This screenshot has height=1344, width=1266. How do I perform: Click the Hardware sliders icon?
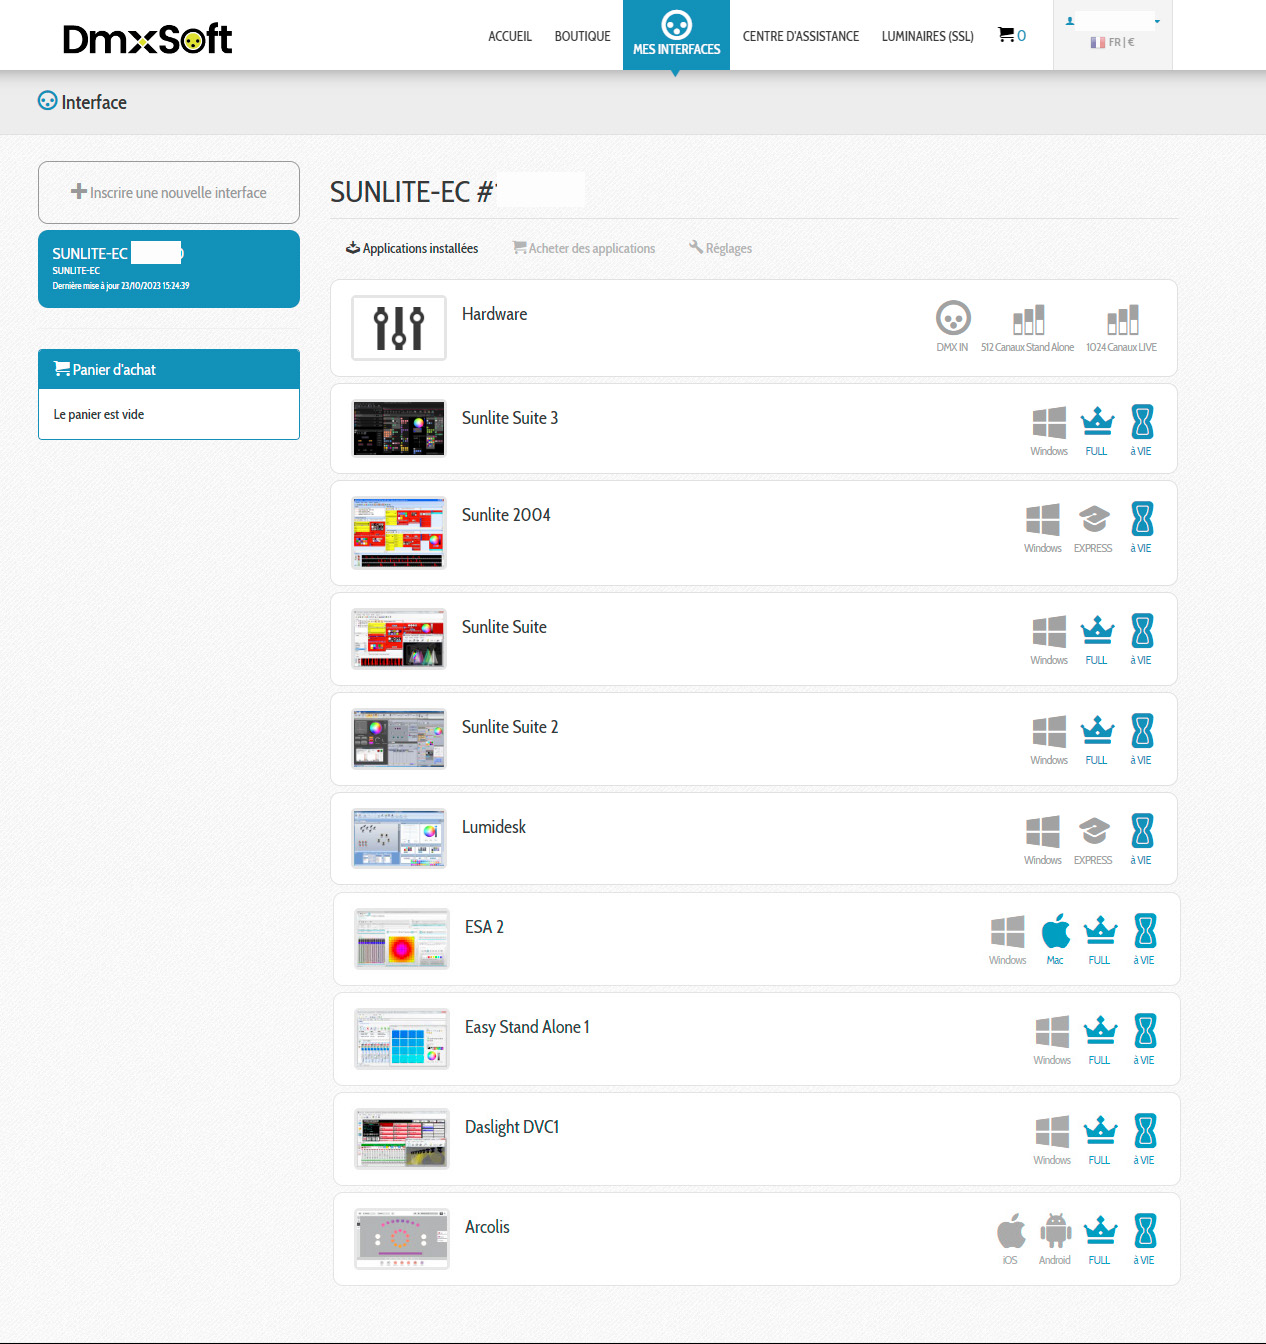coord(399,328)
